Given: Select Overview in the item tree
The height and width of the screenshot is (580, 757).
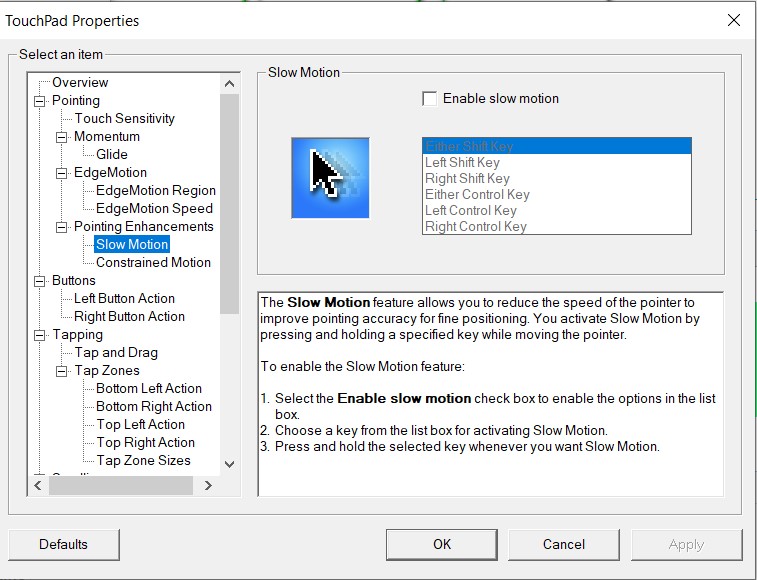Looking at the screenshot, I should click(80, 83).
